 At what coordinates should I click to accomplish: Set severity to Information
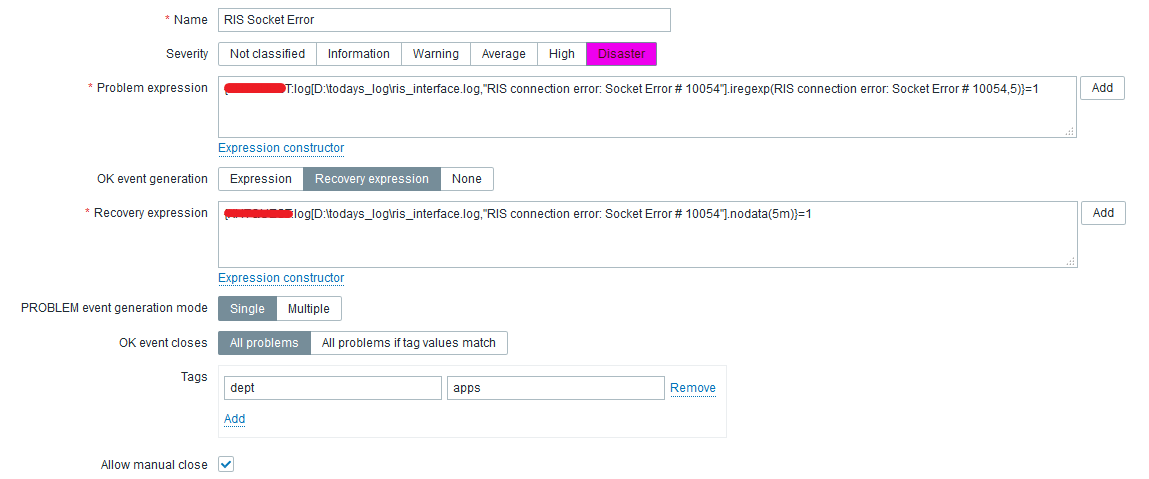[x=358, y=54]
